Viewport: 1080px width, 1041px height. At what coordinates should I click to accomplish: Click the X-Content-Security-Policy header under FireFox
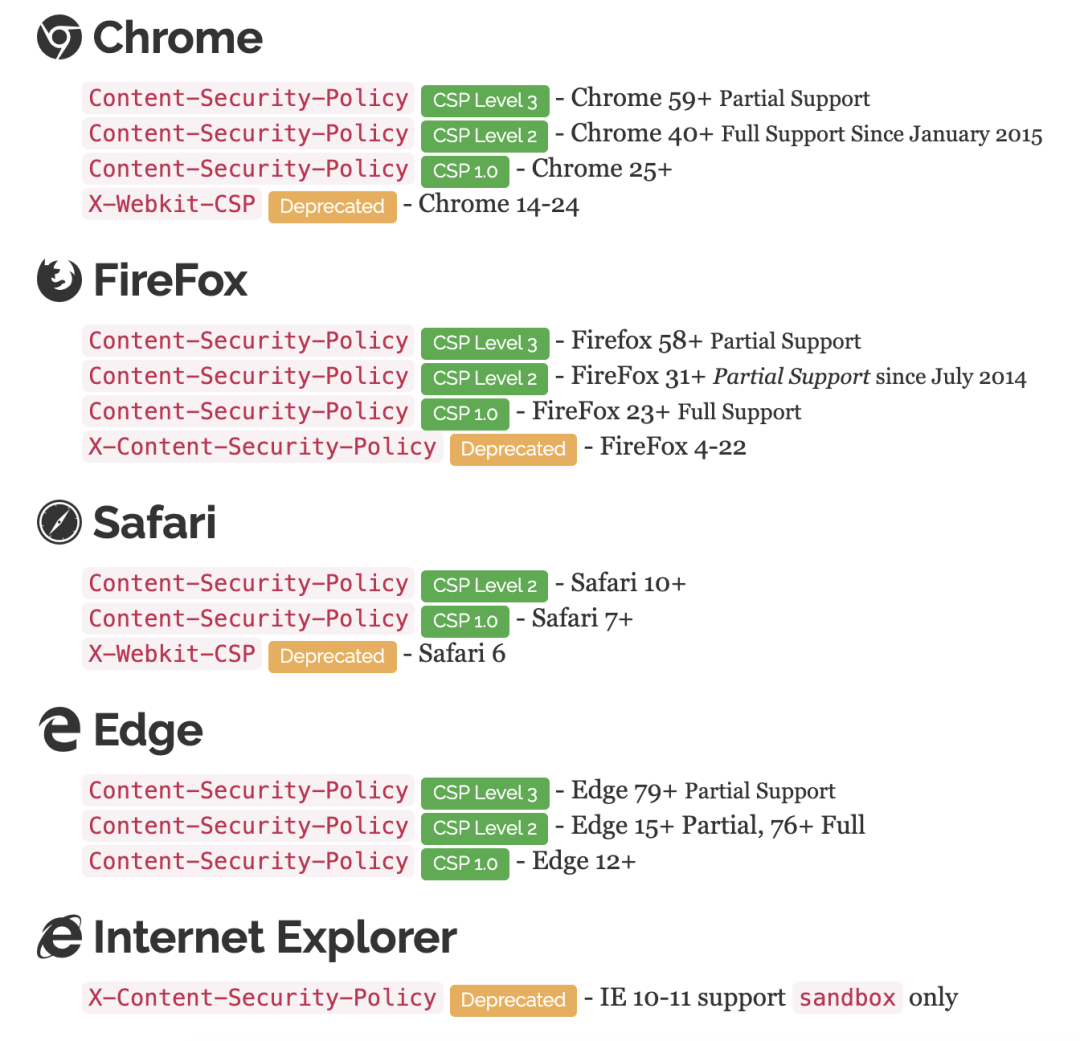pyautogui.click(x=262, y=447)
